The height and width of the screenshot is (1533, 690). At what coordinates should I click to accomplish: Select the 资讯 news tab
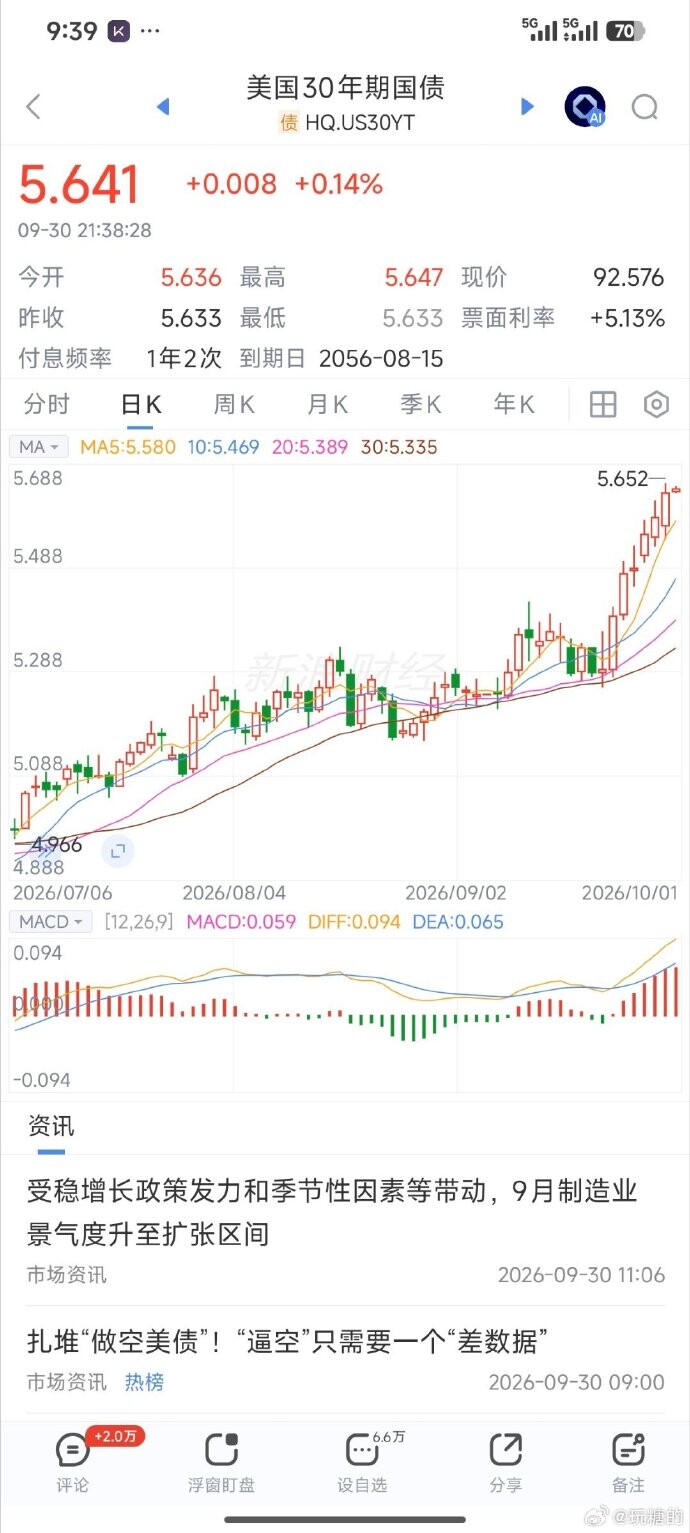(50, 1126)
